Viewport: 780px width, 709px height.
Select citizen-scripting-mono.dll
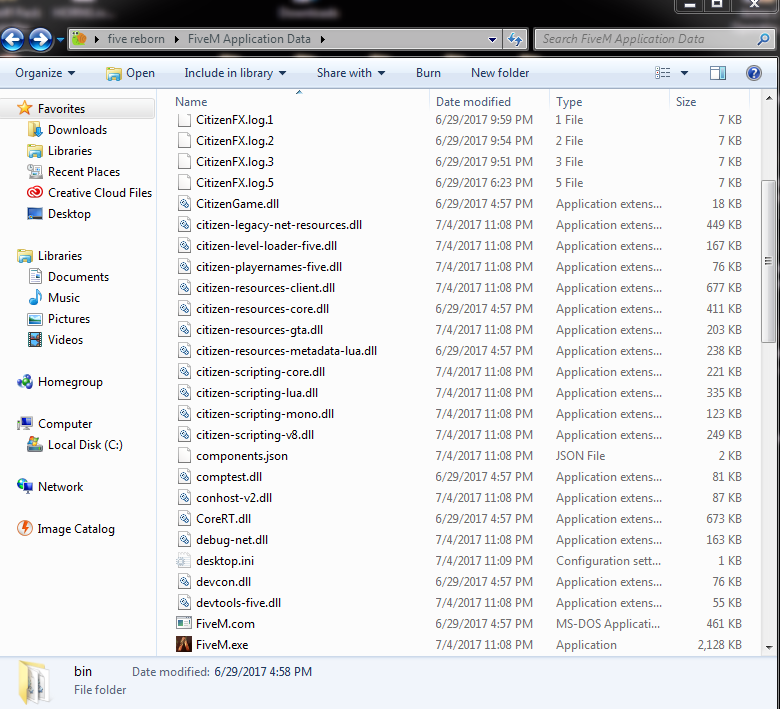(265, 414)
